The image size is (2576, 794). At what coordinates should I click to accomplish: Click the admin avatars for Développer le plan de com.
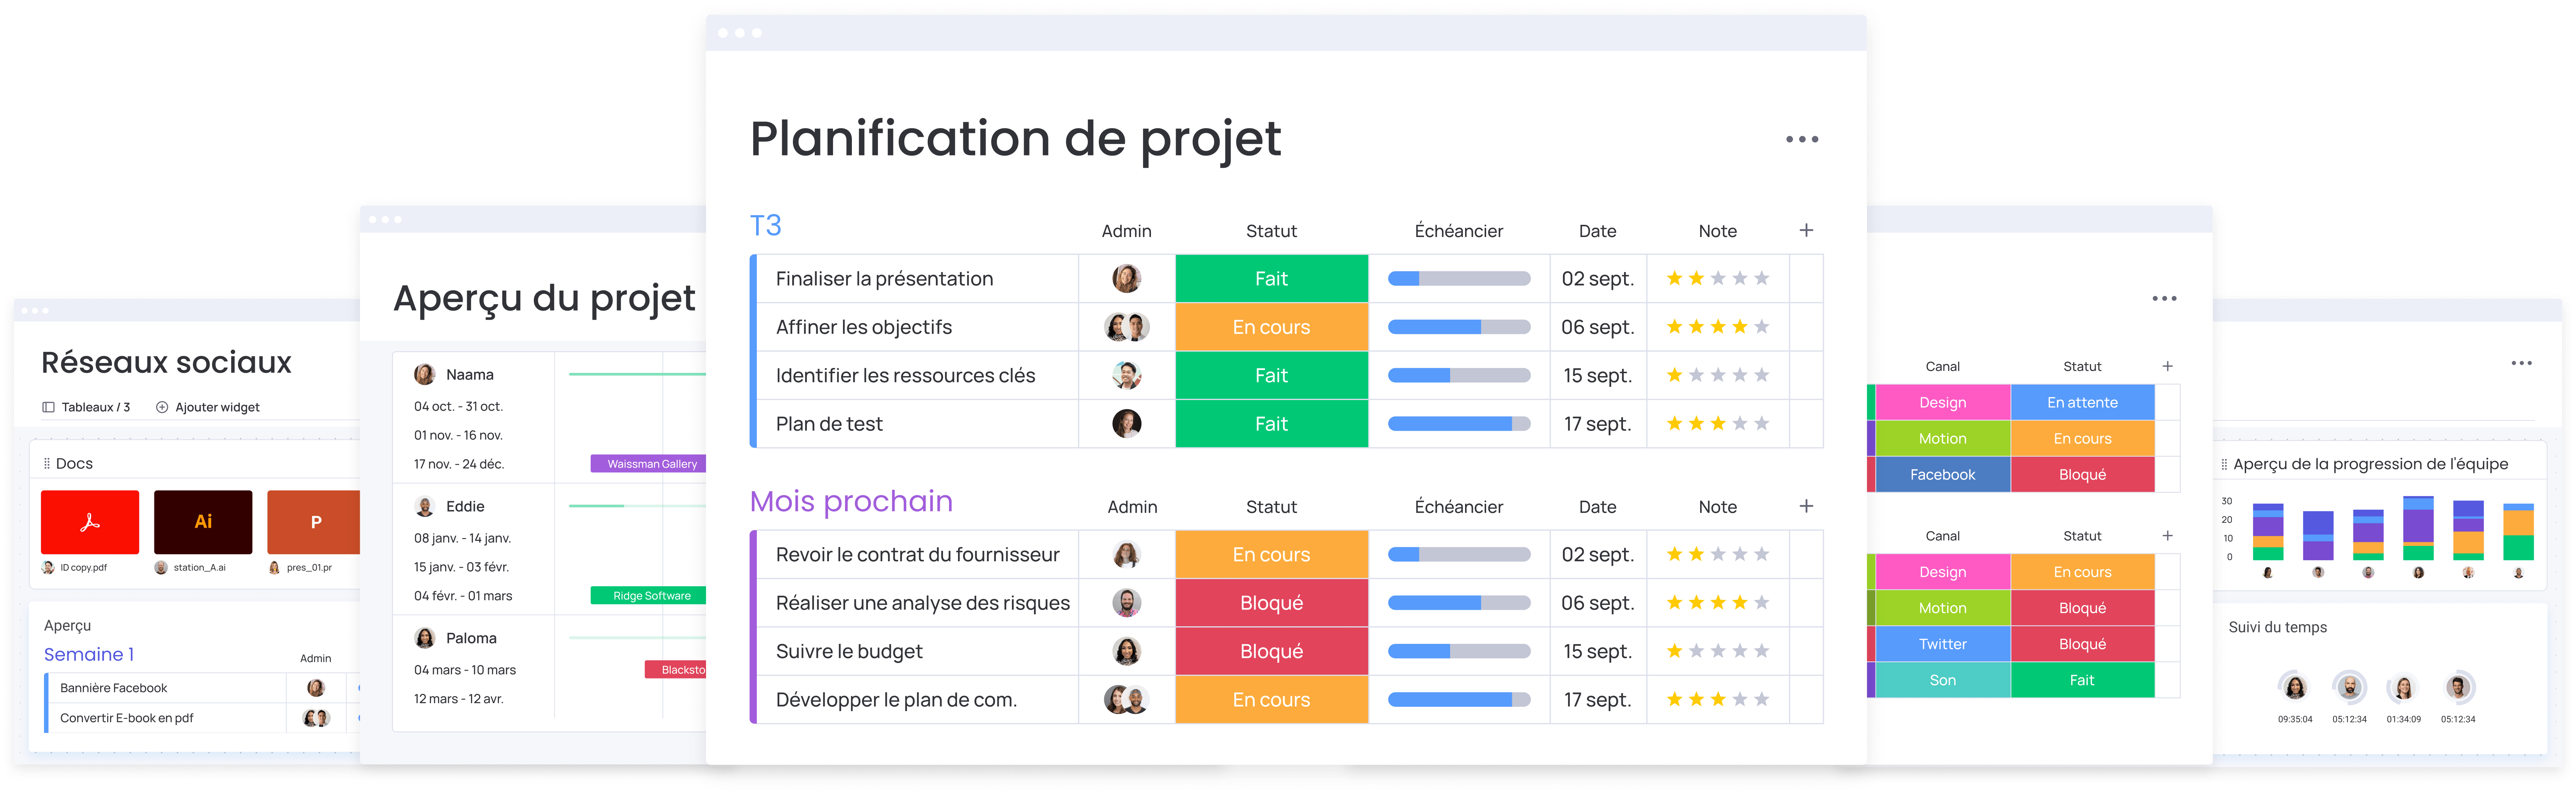point(1127,699)
